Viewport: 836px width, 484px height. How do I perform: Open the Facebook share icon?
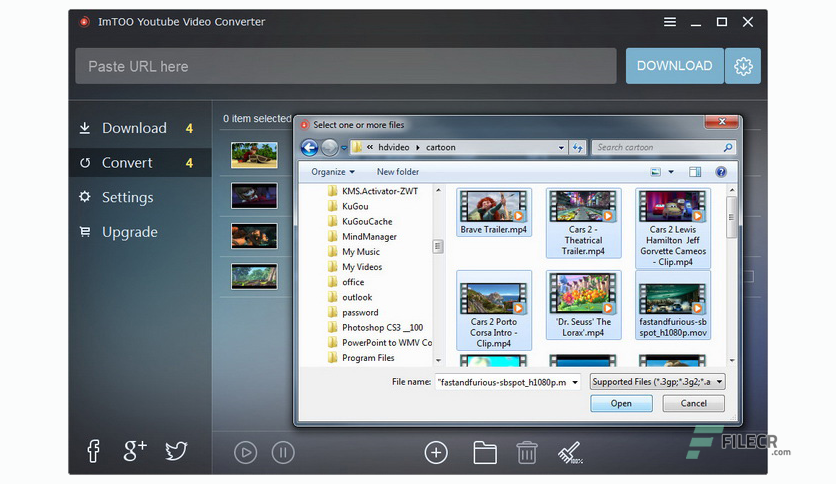pos(93,451)
